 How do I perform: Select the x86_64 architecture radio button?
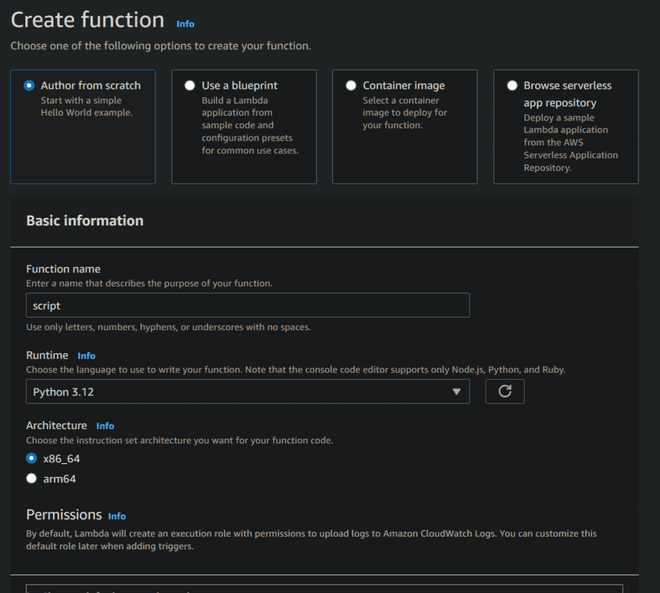pos(32,458)
